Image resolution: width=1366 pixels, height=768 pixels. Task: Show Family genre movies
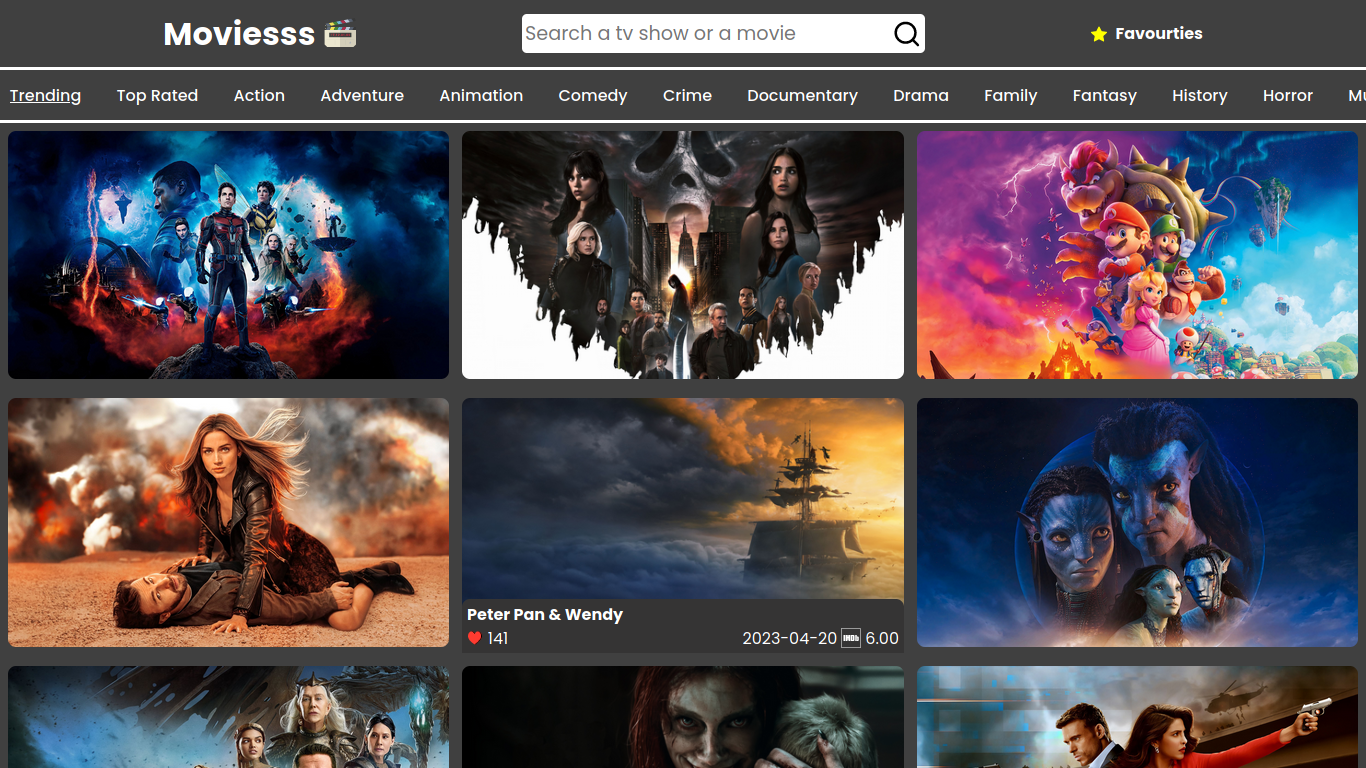[1010, 96]
